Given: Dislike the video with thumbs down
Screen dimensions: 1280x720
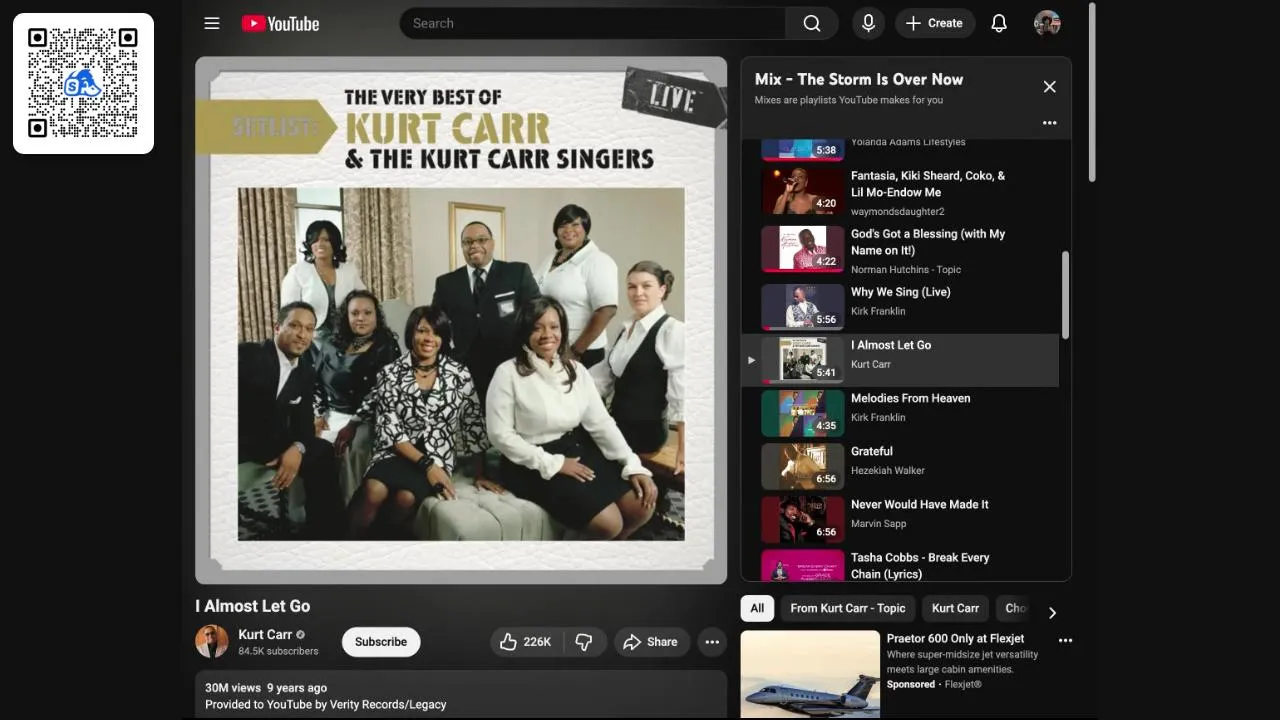Looking at the screenshot, I should (x=585, y=642).
